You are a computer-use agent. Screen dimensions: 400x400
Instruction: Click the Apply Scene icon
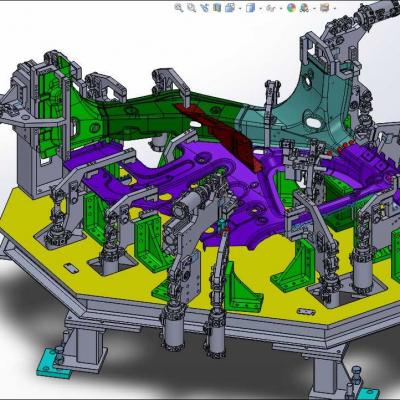click(304, 8)
